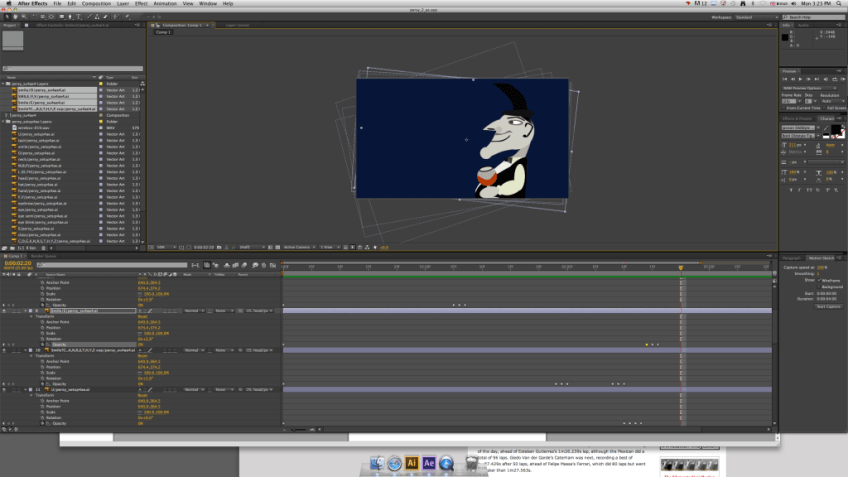Click the Opacity stopwatch for layer 9

click(x=42, y=344)
